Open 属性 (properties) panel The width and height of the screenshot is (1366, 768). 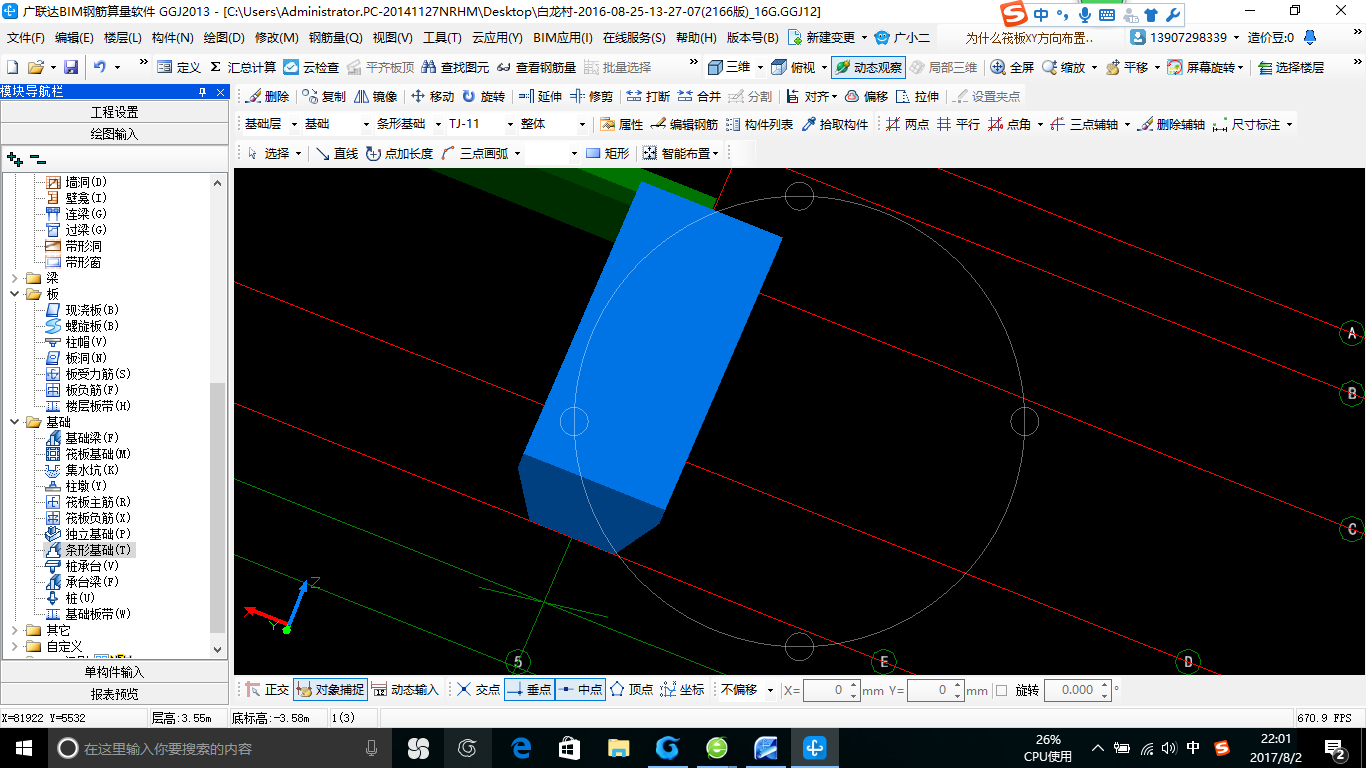pyautogui.click(x=621, y=125)
